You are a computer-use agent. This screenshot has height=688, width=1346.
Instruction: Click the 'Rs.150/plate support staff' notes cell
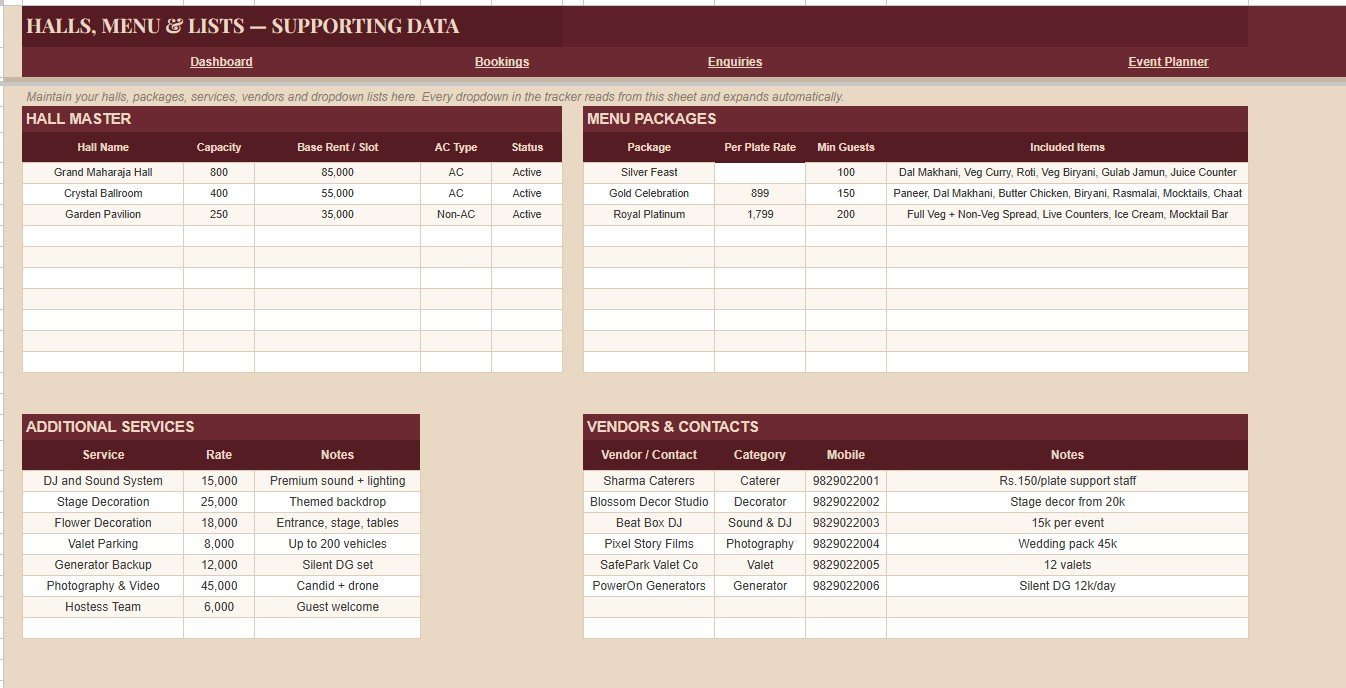pos(1067,481)
